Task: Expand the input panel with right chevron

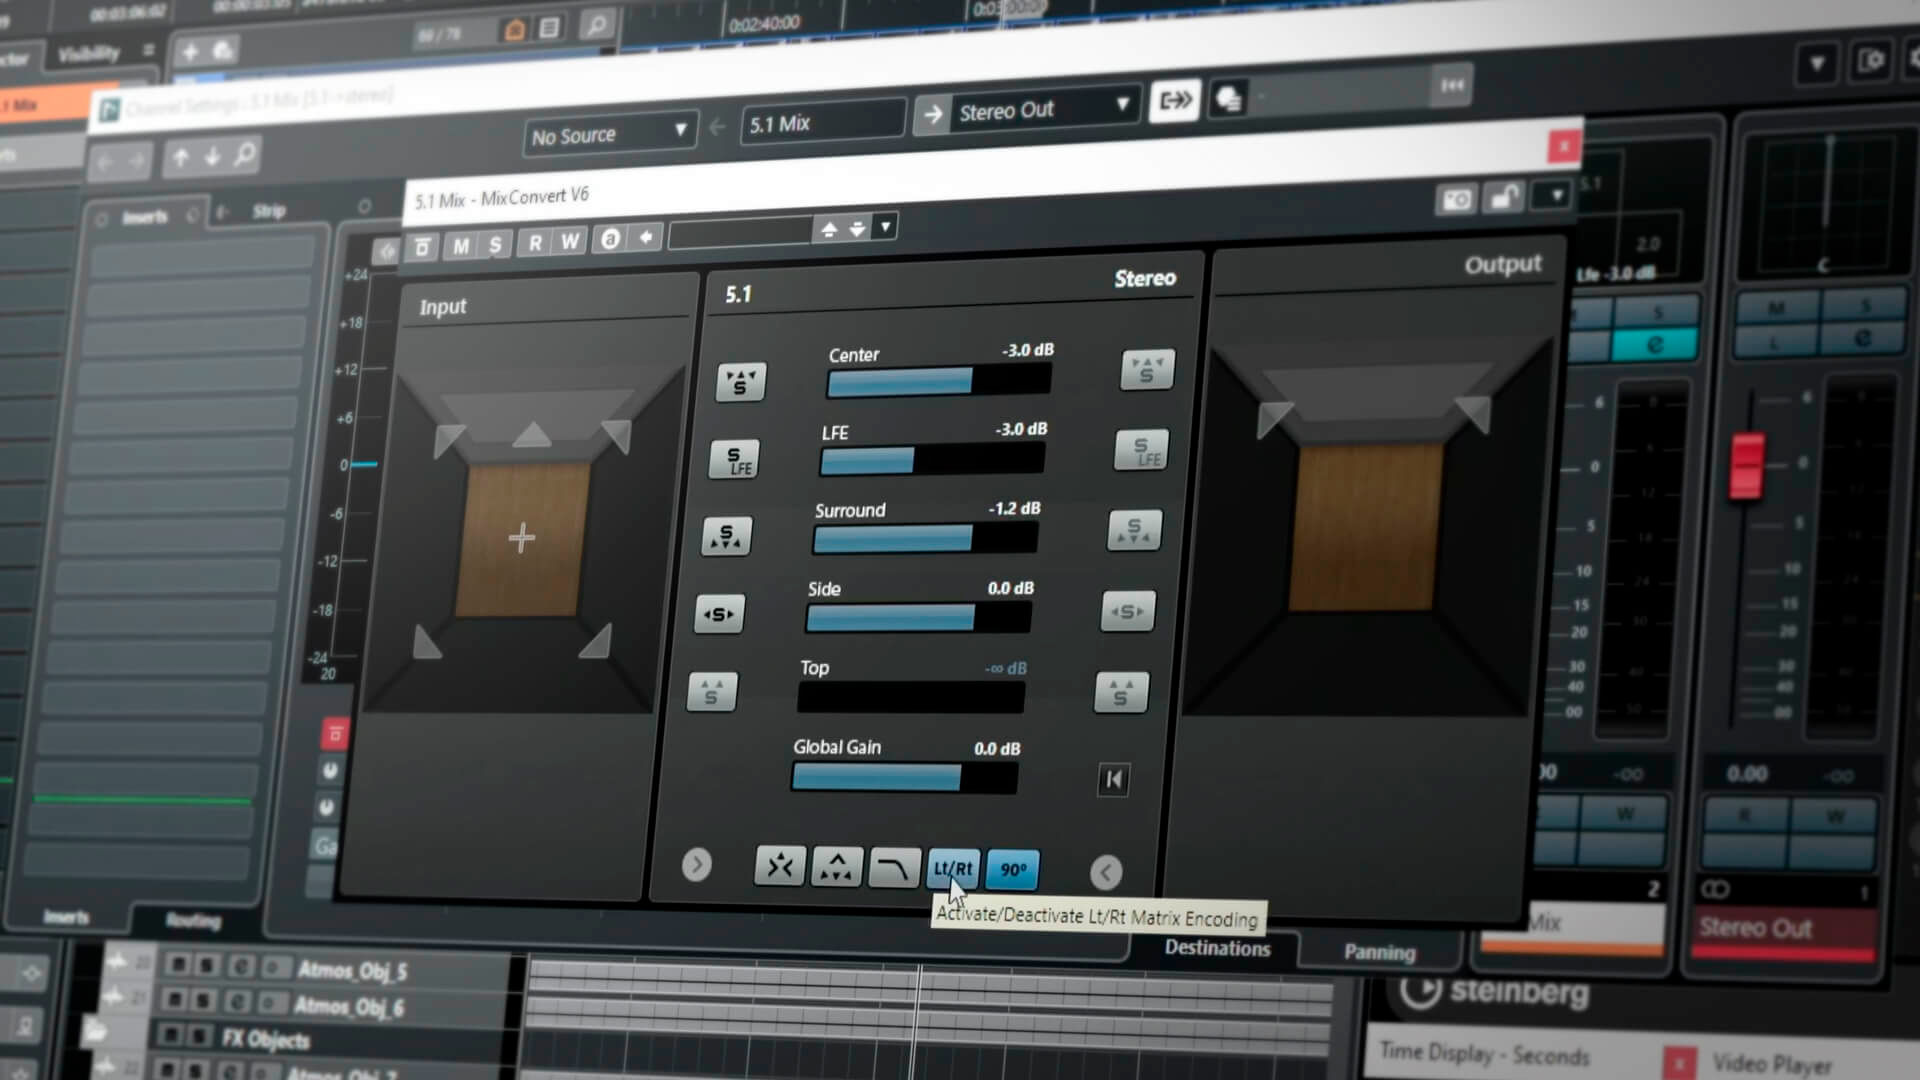Action: pyautogui.click(x=697, y=864)
